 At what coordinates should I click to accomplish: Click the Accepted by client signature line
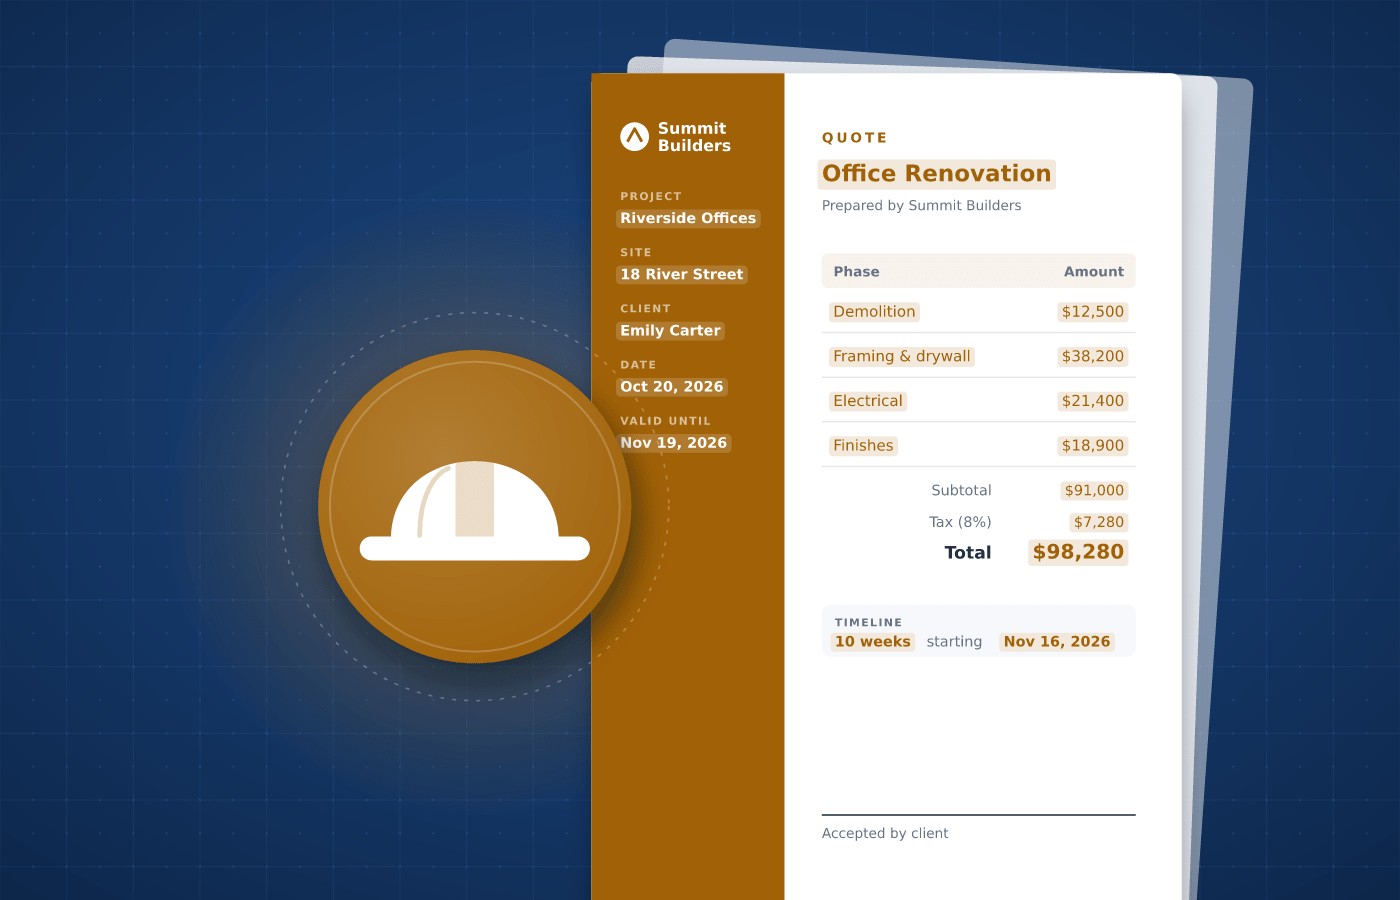click(x=979, y=815)
